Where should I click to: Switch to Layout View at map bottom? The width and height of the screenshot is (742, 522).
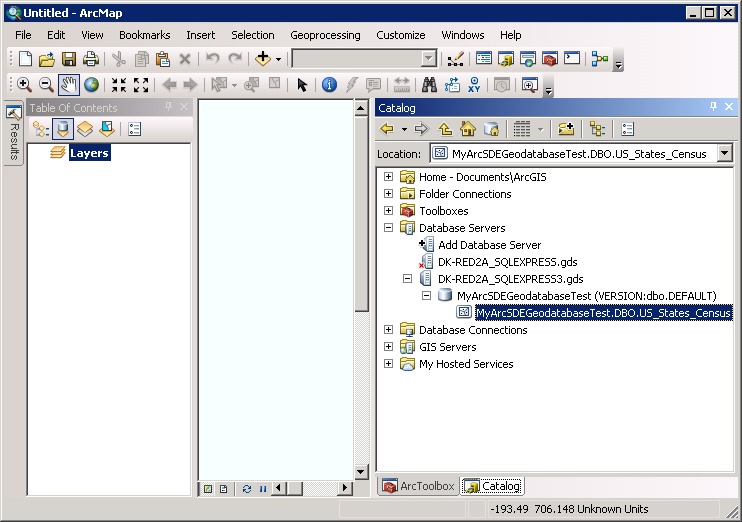click(x=224, y=489)
